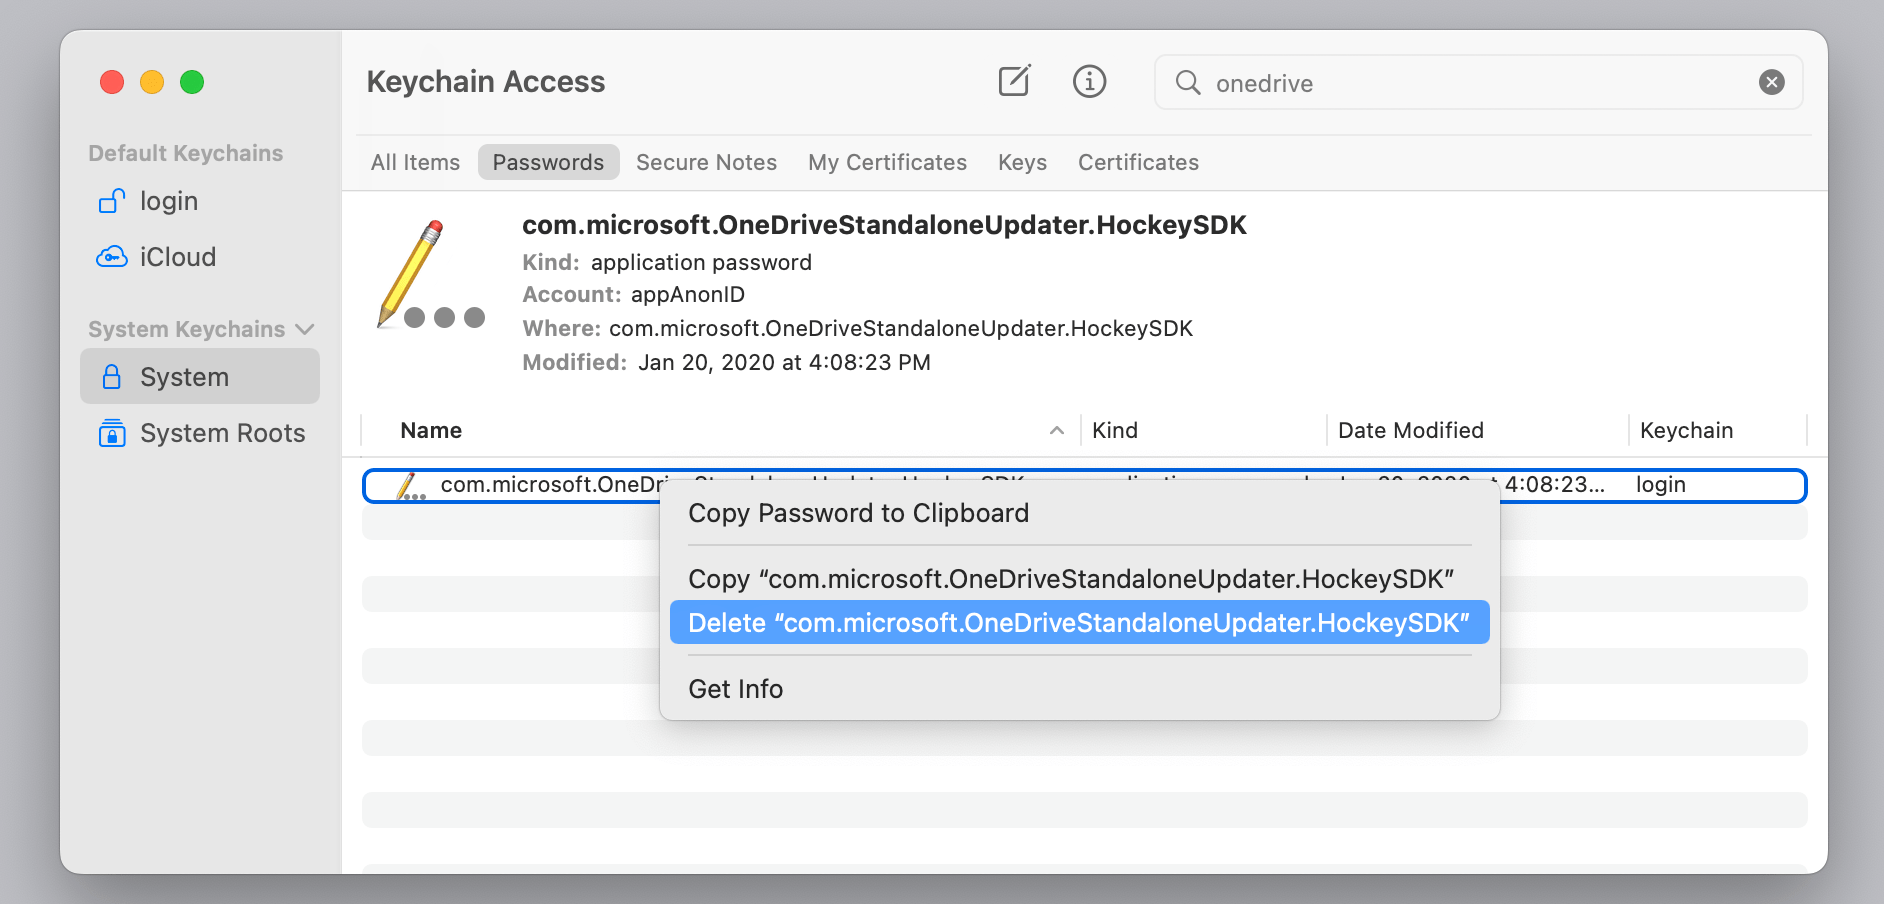Minimize window with the yellow button
This screenshot has width=1884, height=904.
pos(152,82)
